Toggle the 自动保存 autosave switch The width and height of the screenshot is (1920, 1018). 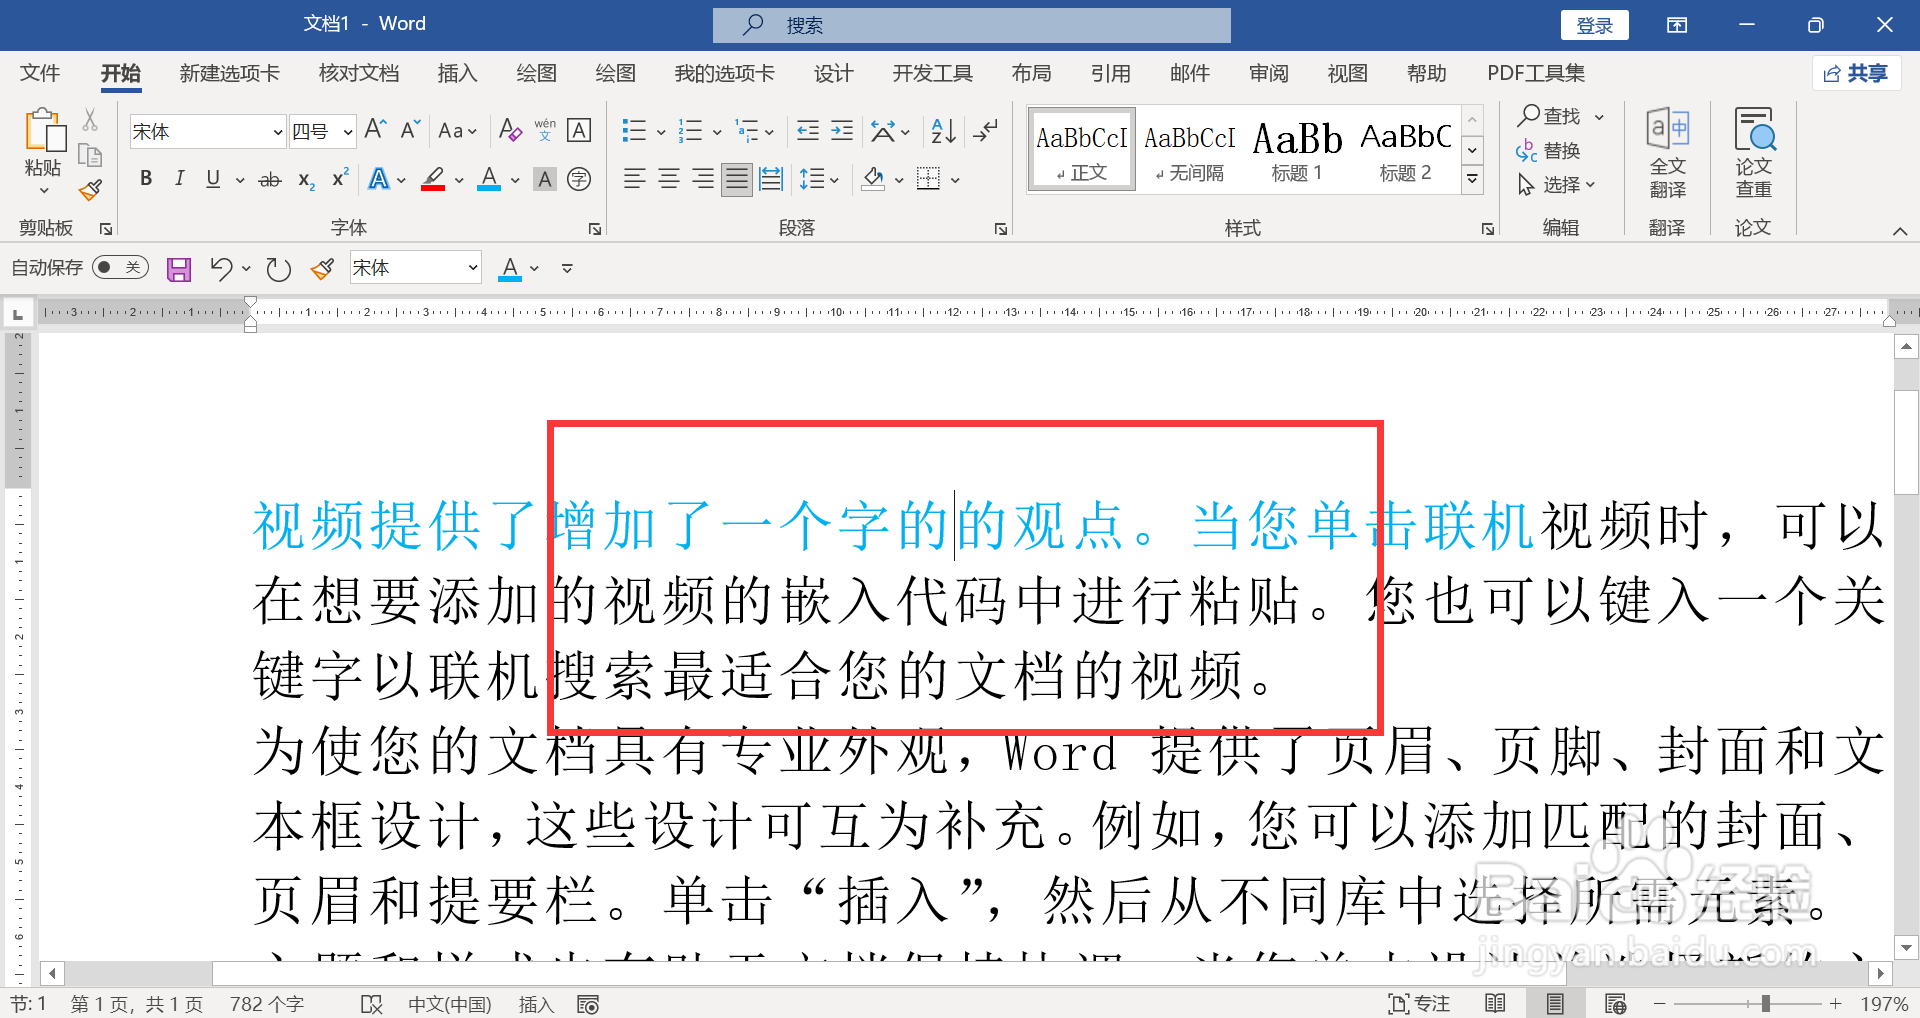(x=119, y=267)
